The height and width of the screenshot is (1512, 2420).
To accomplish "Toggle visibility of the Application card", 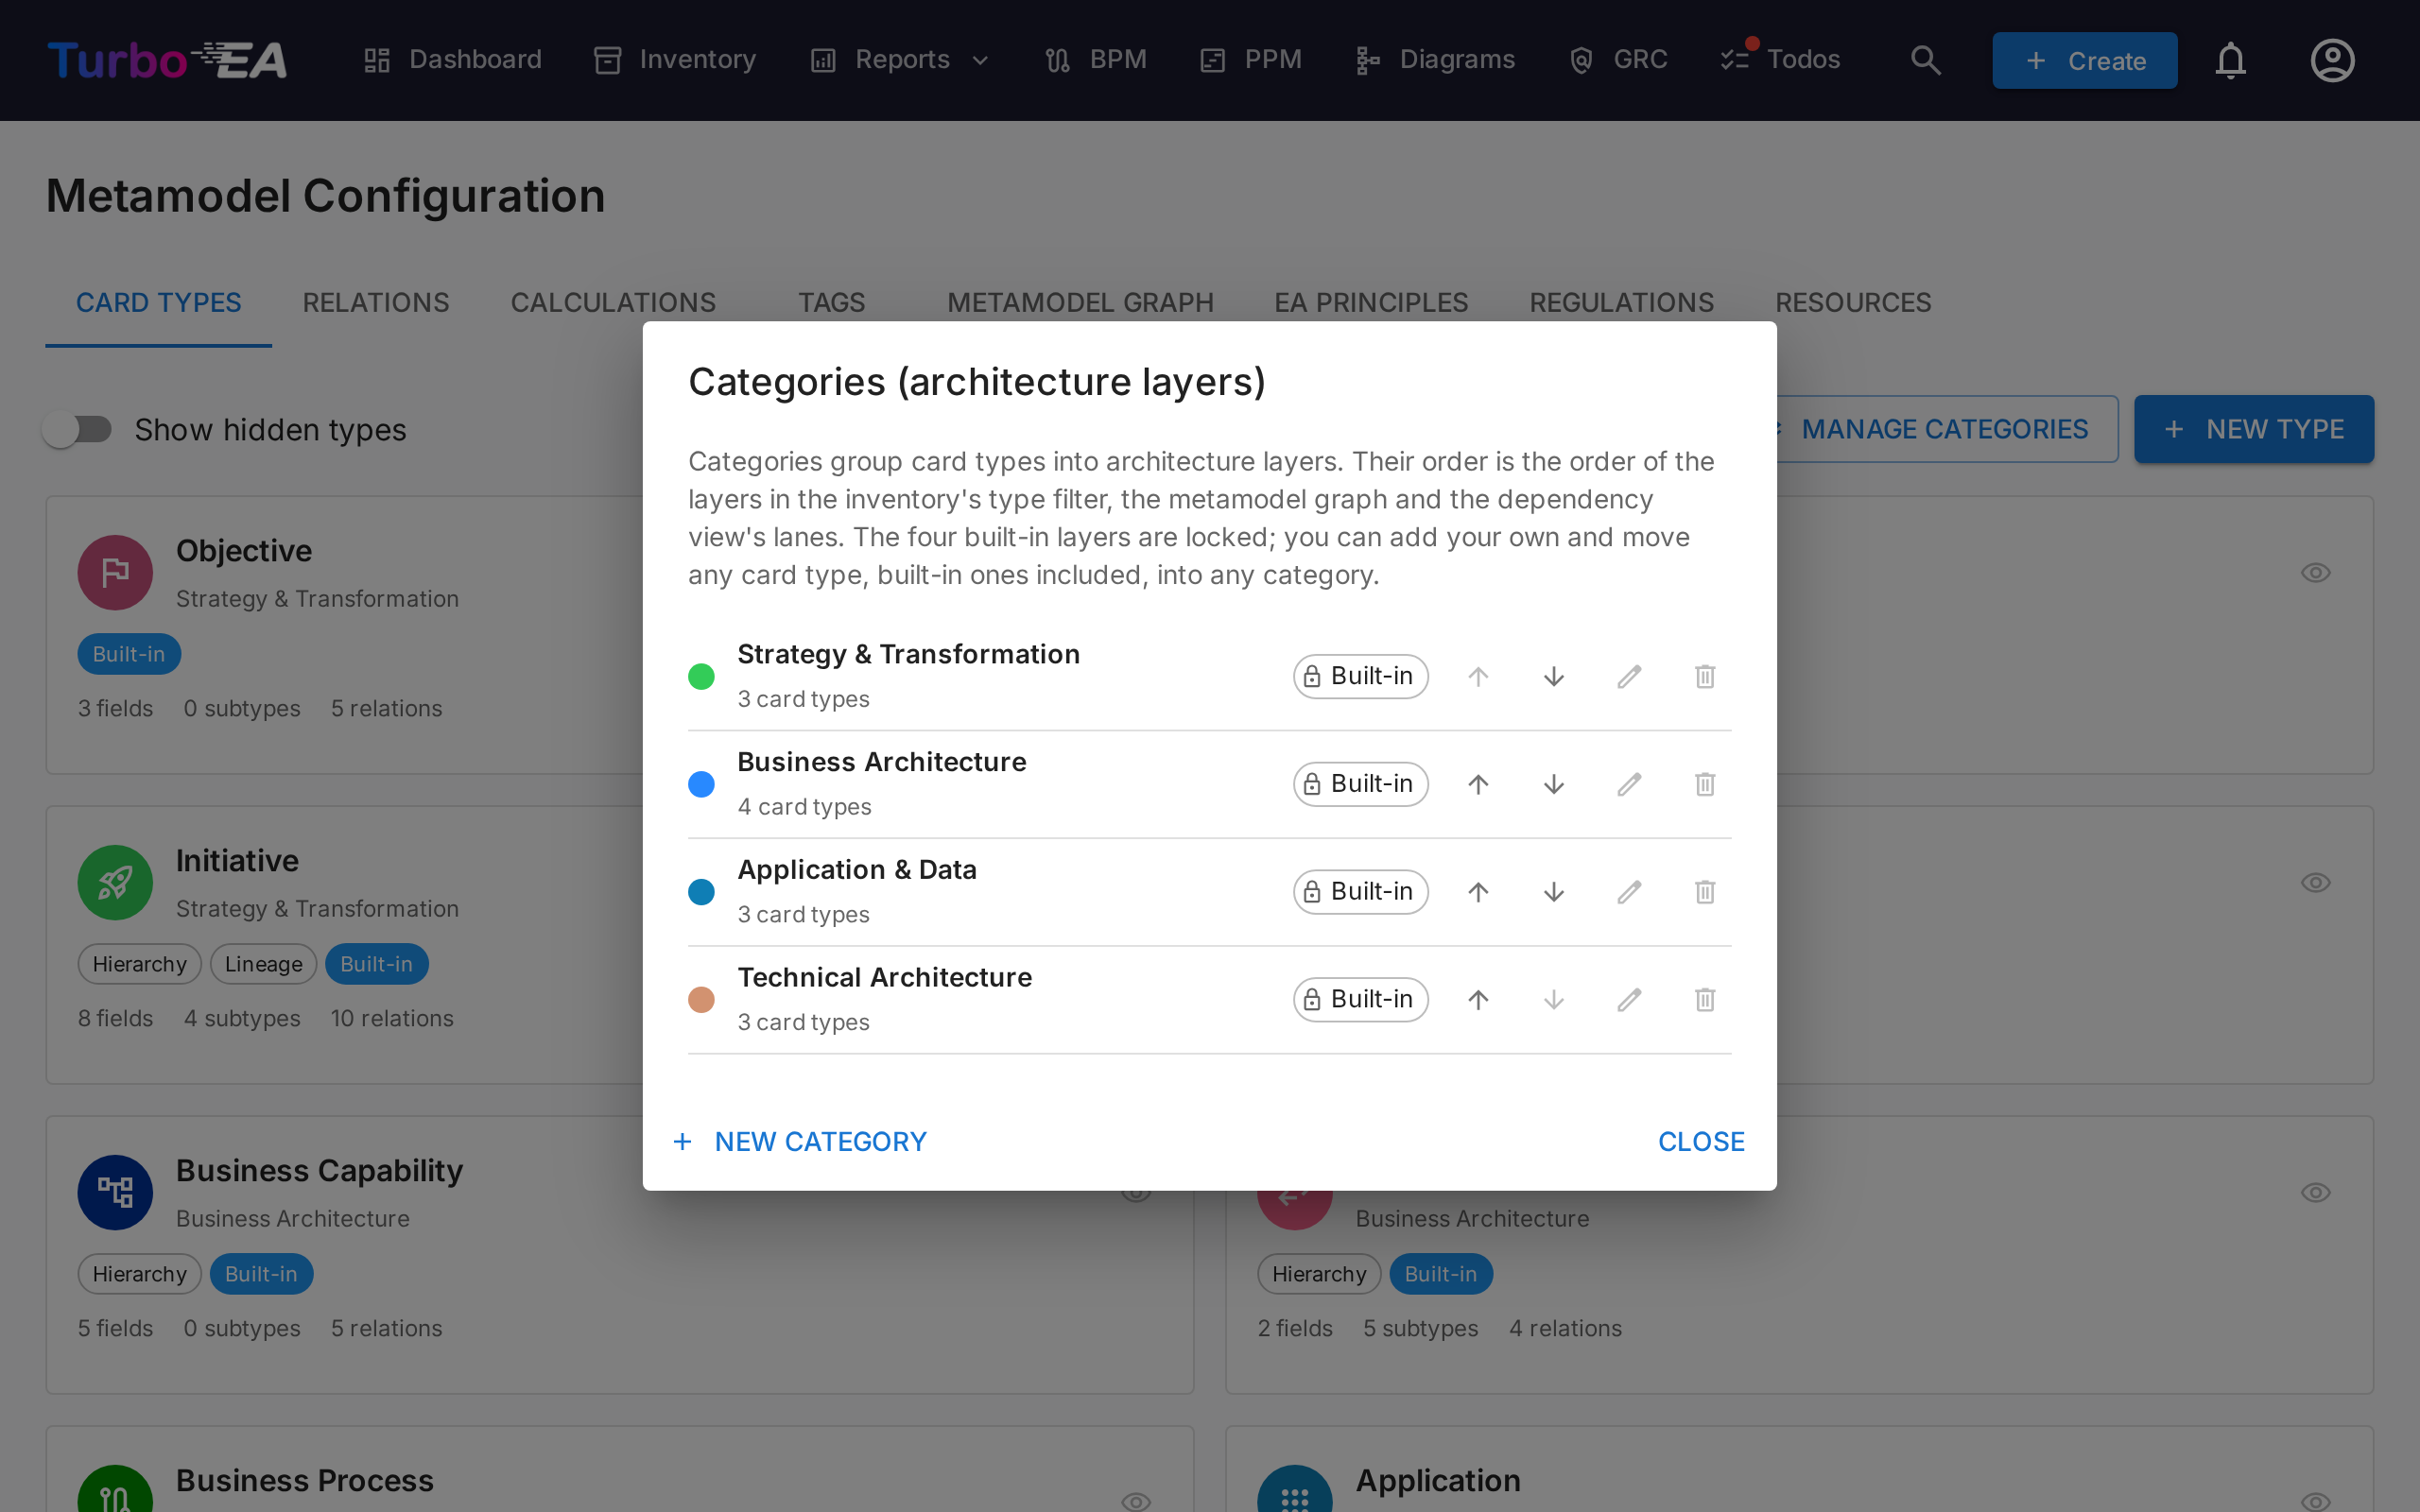I will [x=2315, y=1500].
